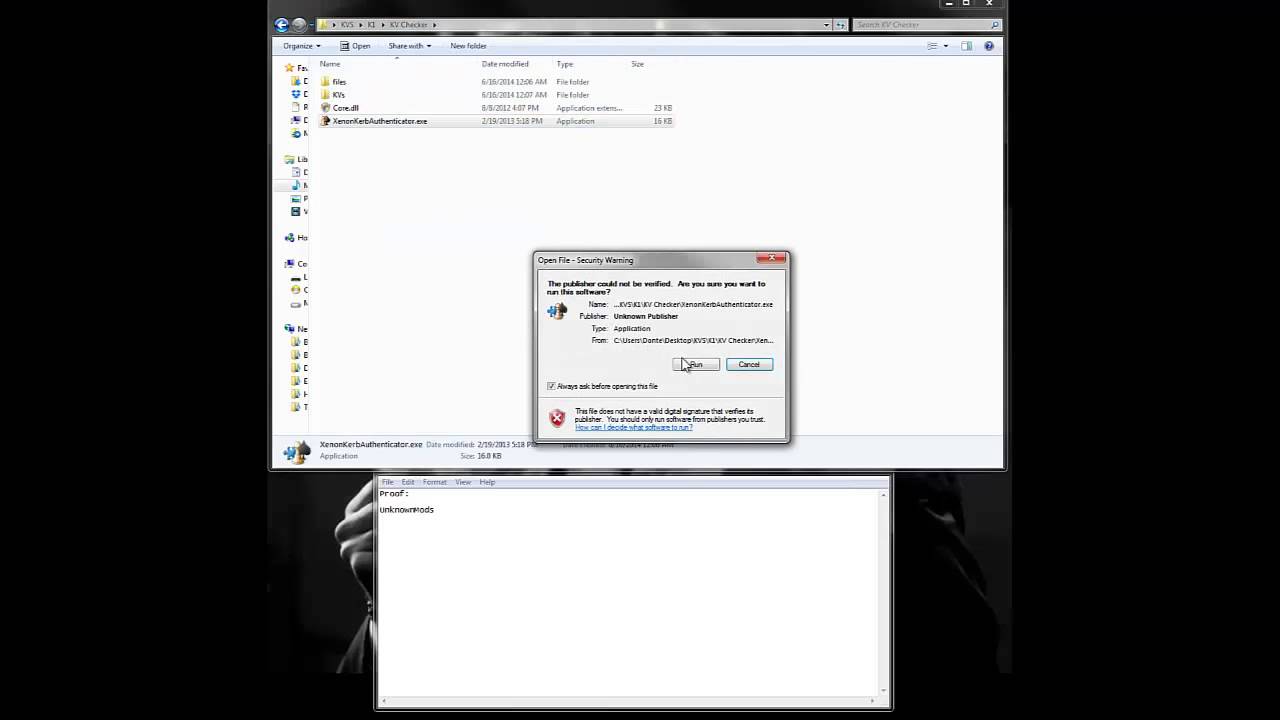The image size is (1280, 720).
Task: Select the CD drive icon under Computer
Action: coord(295,290)
